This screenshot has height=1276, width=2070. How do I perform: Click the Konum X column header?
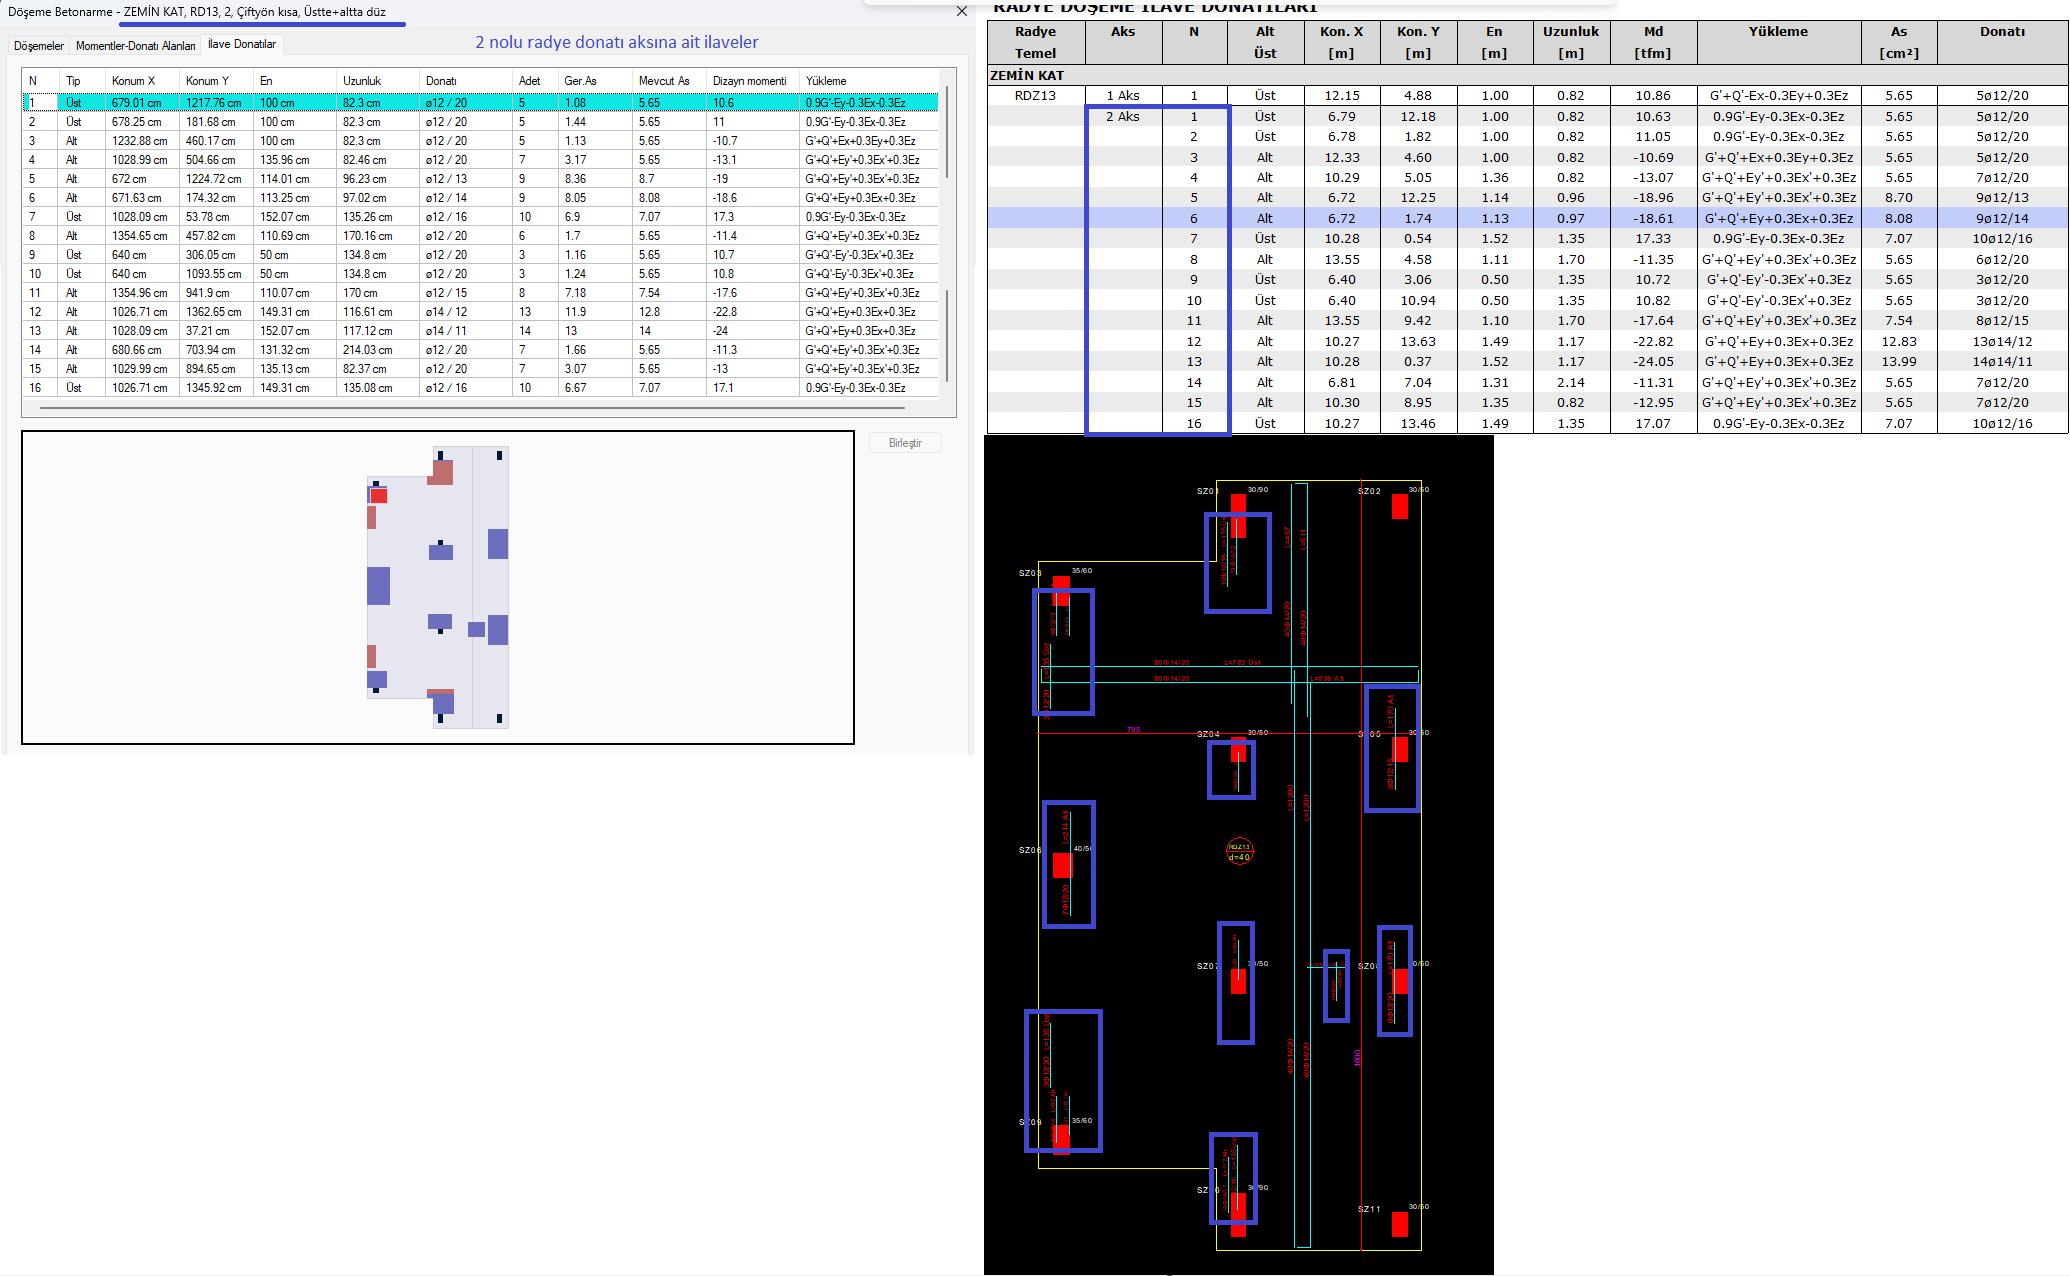pos(142,81)
